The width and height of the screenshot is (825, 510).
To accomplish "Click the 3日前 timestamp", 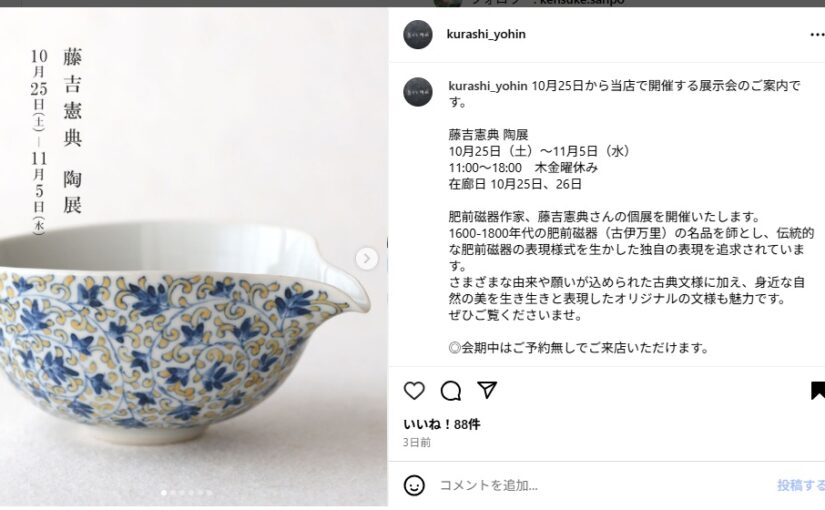I will (417, 443).
